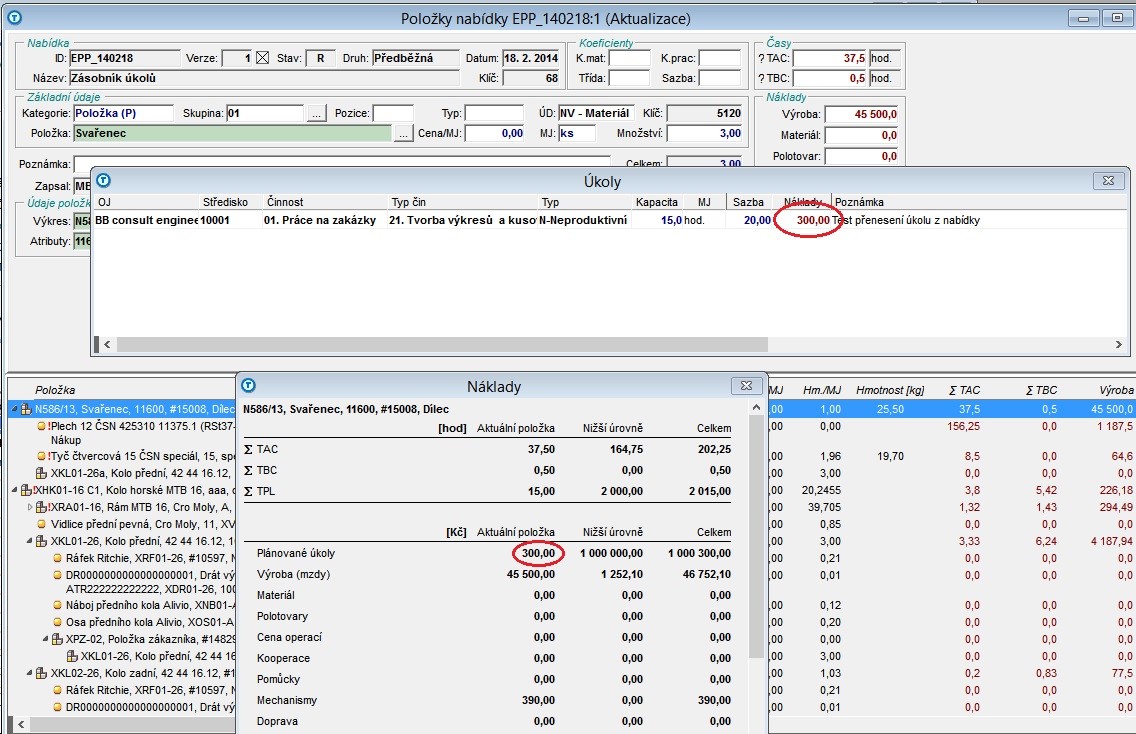1136x734 pixels.
Task: Click the XKL01-26a assembly icon
Action: click(x=41, y=473)
